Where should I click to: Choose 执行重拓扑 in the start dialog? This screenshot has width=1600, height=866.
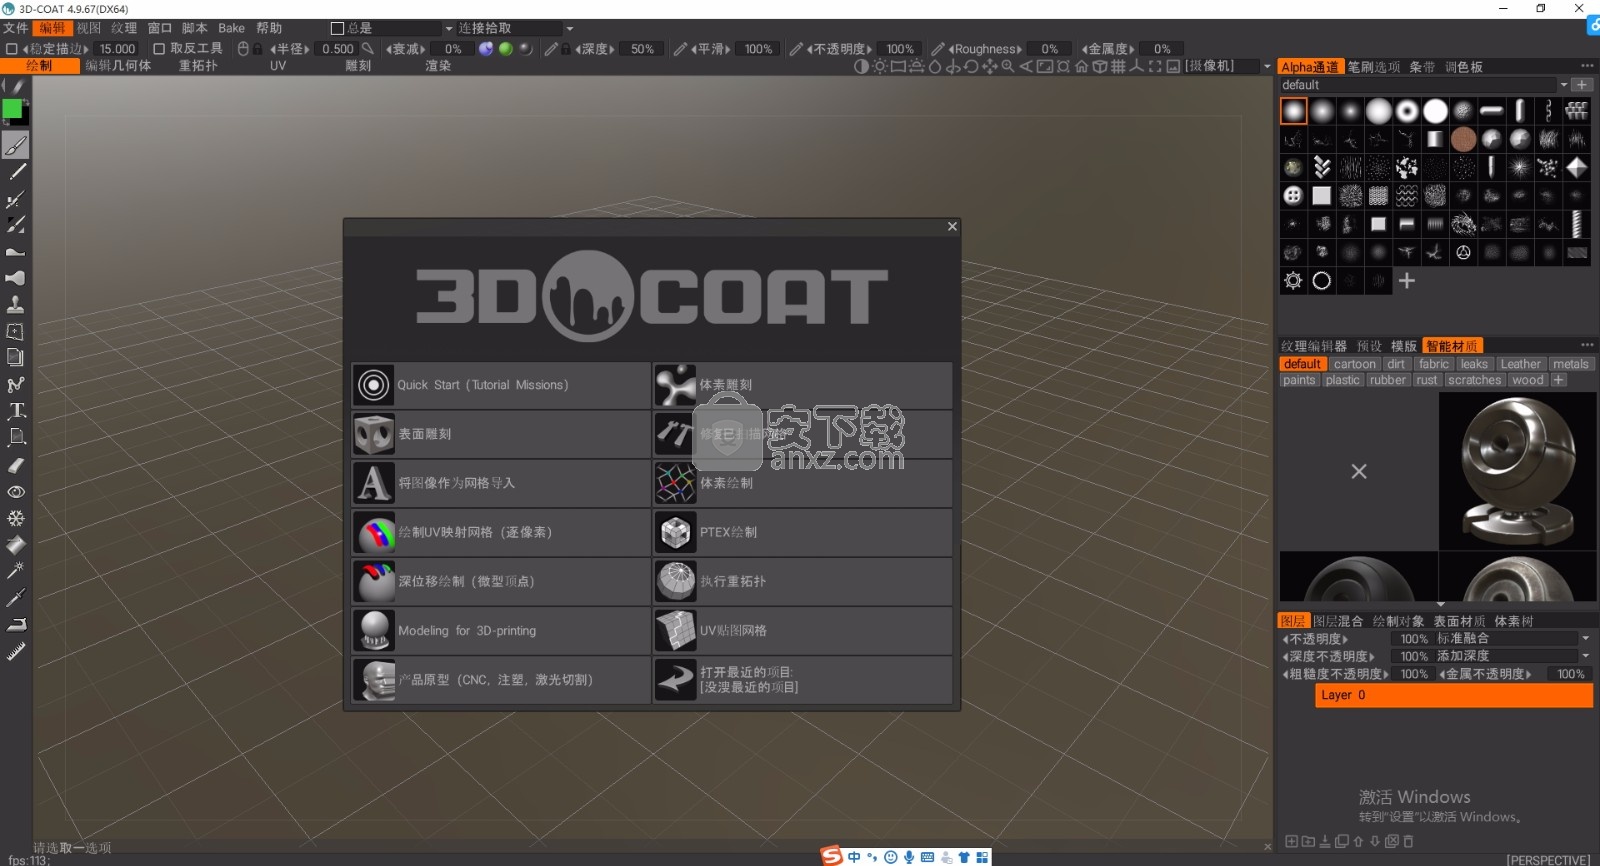pyautogui.click(x=803, y=581)
